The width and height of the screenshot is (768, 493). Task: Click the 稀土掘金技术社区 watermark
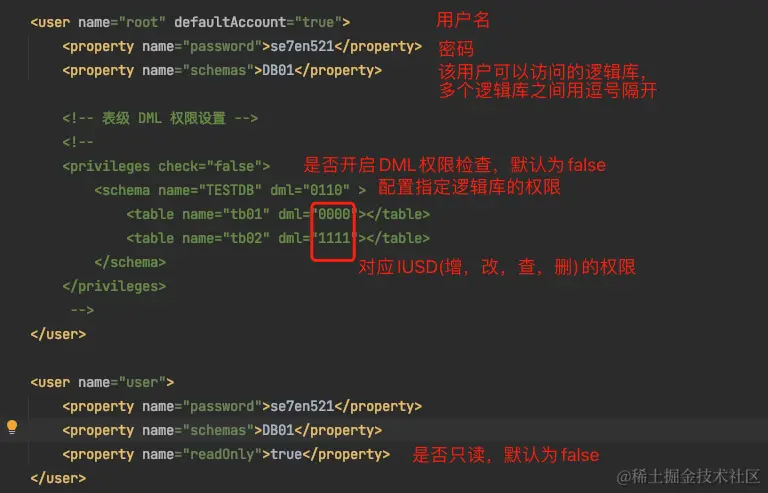tap(688, 476)
